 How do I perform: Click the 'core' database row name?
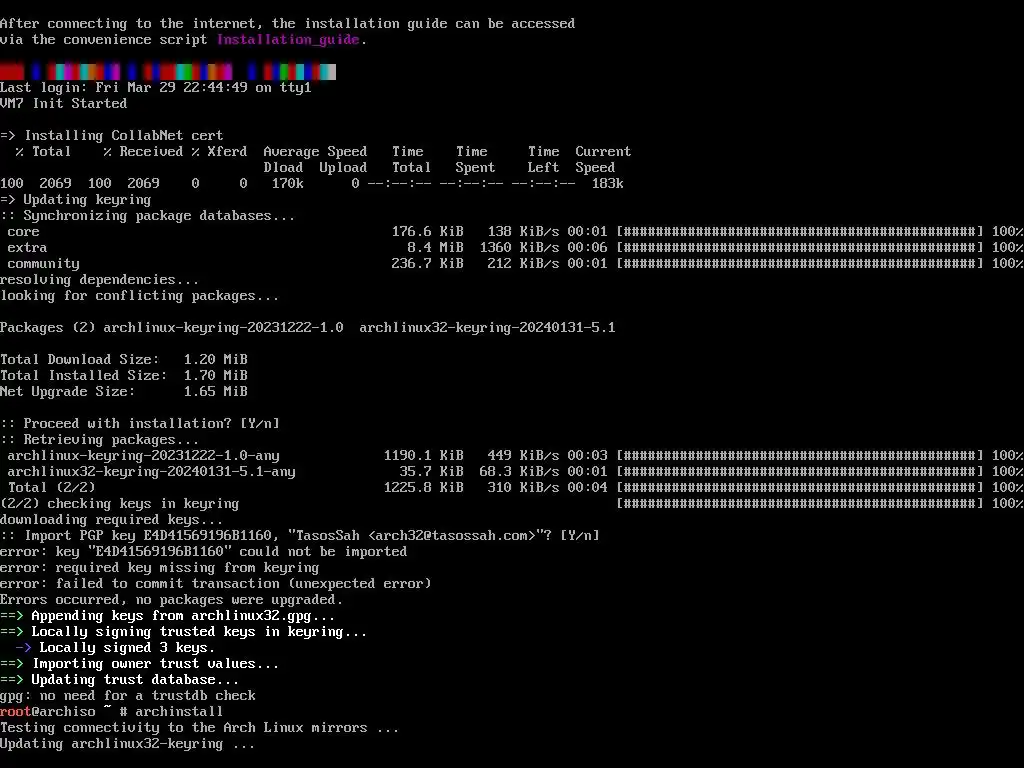pyautogui.click(x=24, y=232)
